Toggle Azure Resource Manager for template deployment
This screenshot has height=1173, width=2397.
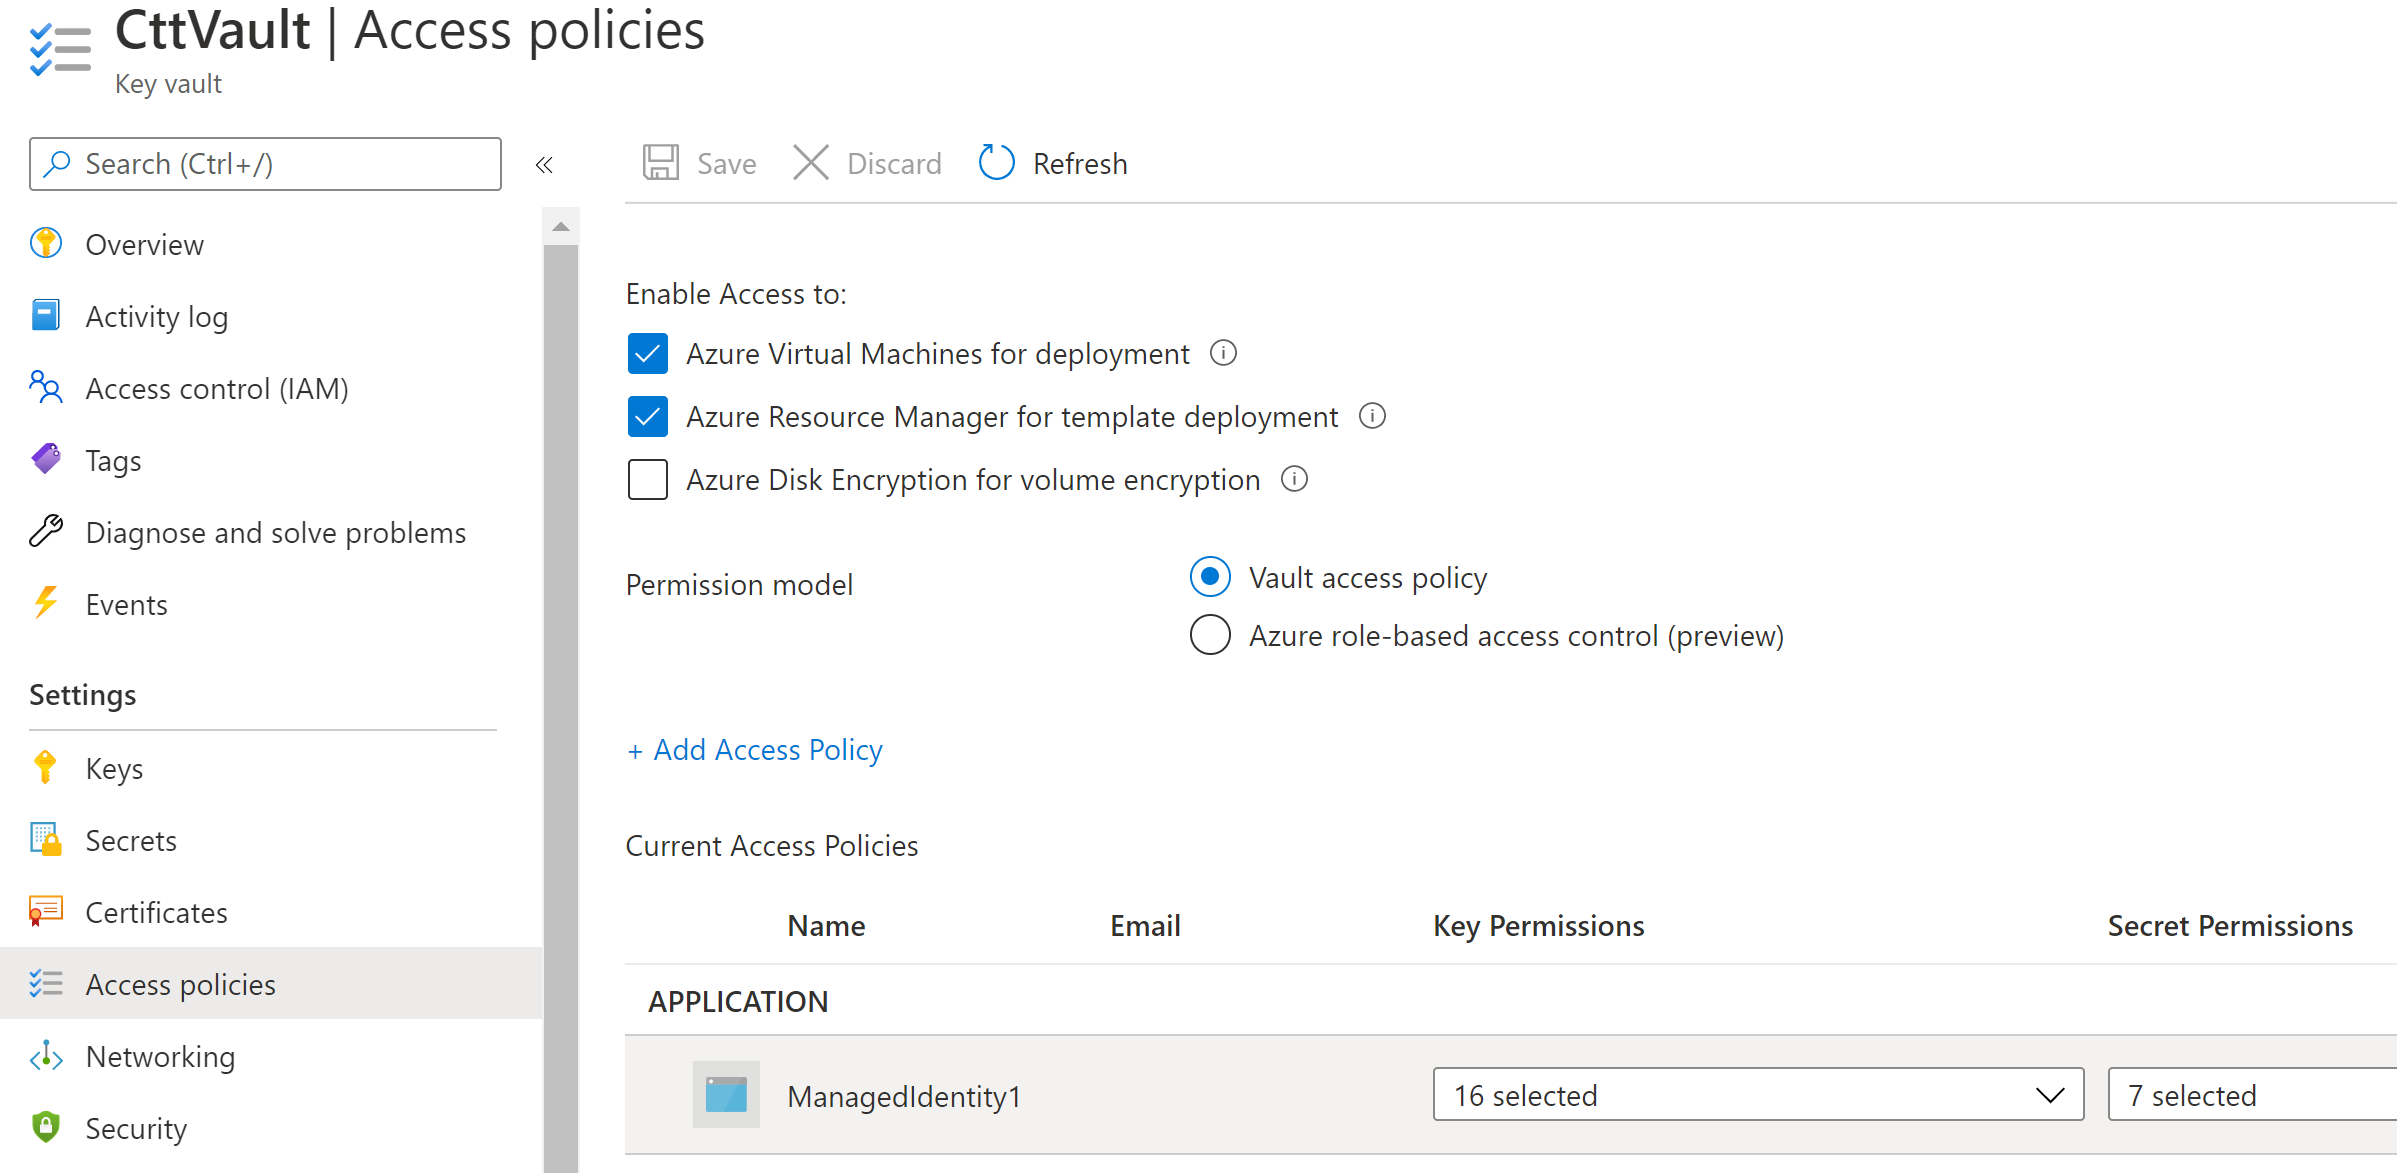(x=648, y=416)
